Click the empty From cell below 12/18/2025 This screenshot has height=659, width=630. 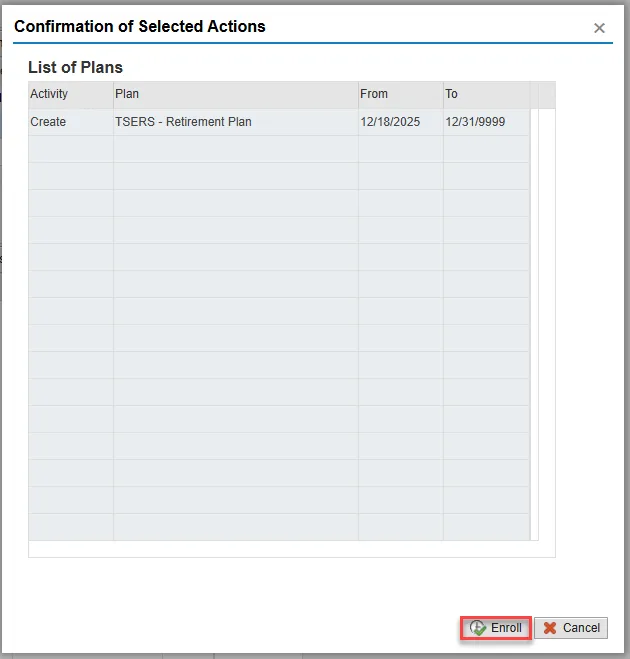[x=400, y=149]
